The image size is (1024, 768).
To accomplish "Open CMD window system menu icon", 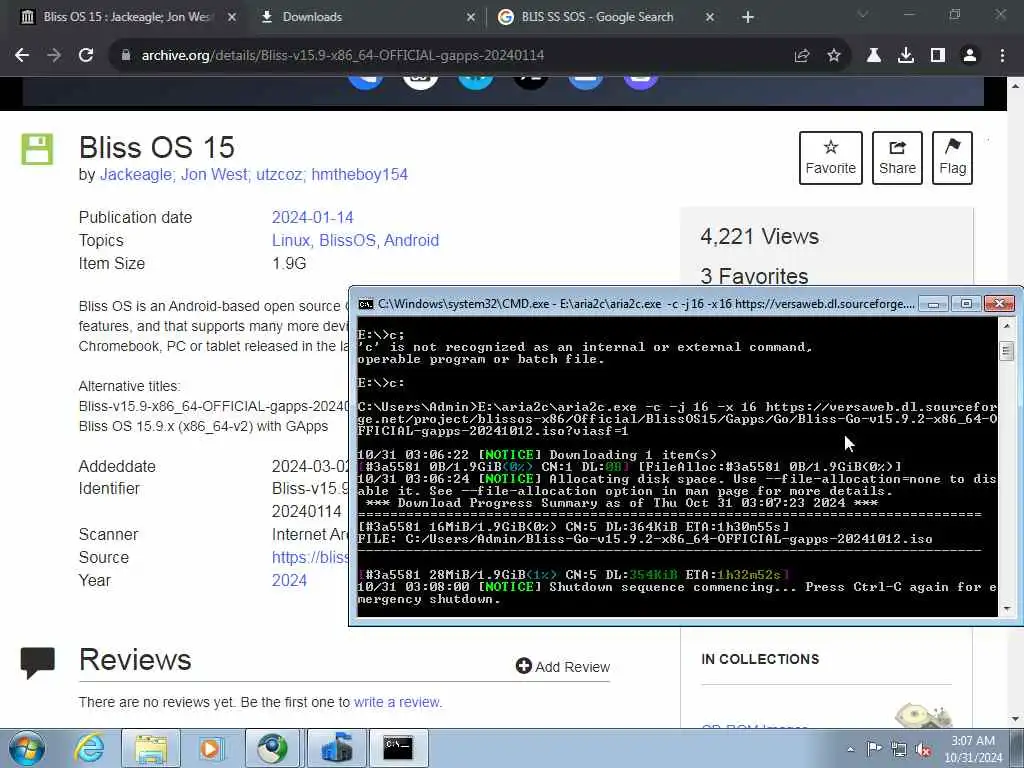I will 366,304.
